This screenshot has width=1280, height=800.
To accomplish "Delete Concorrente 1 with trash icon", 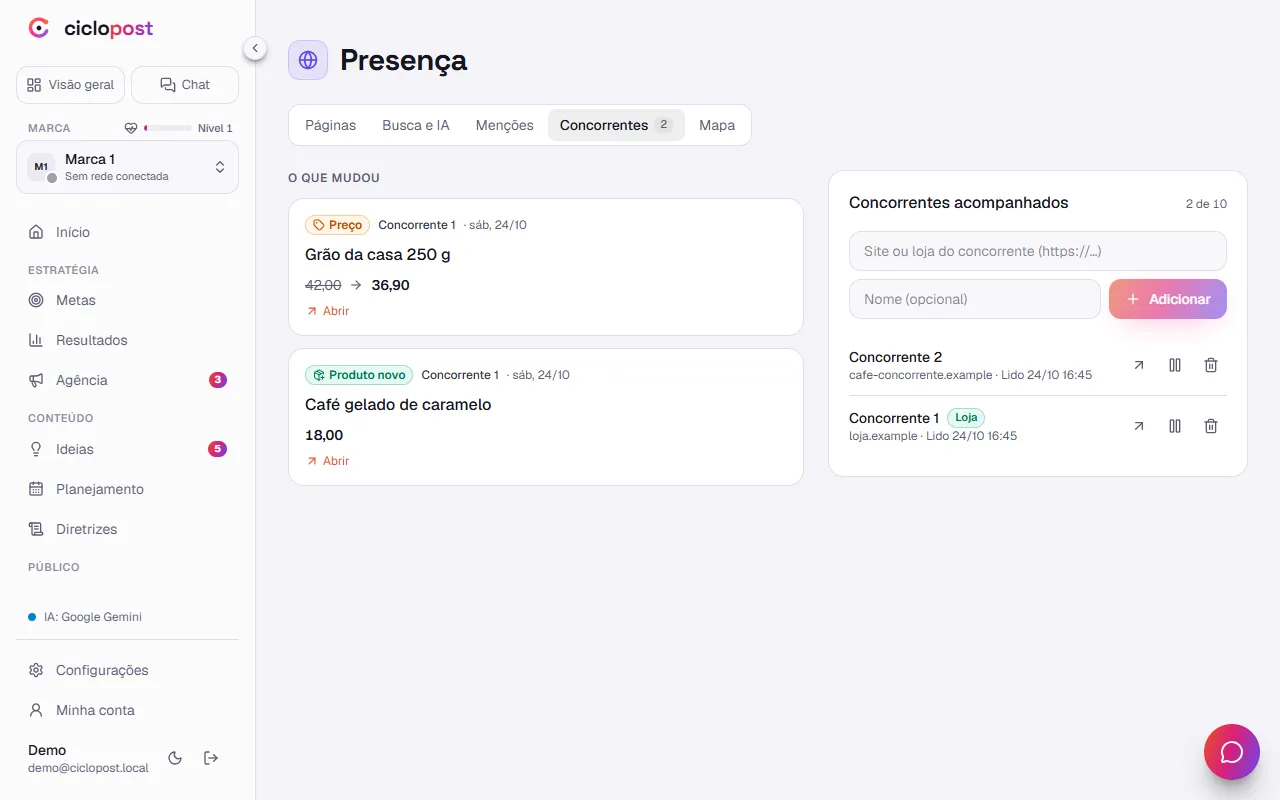I will coord(1211,426).
